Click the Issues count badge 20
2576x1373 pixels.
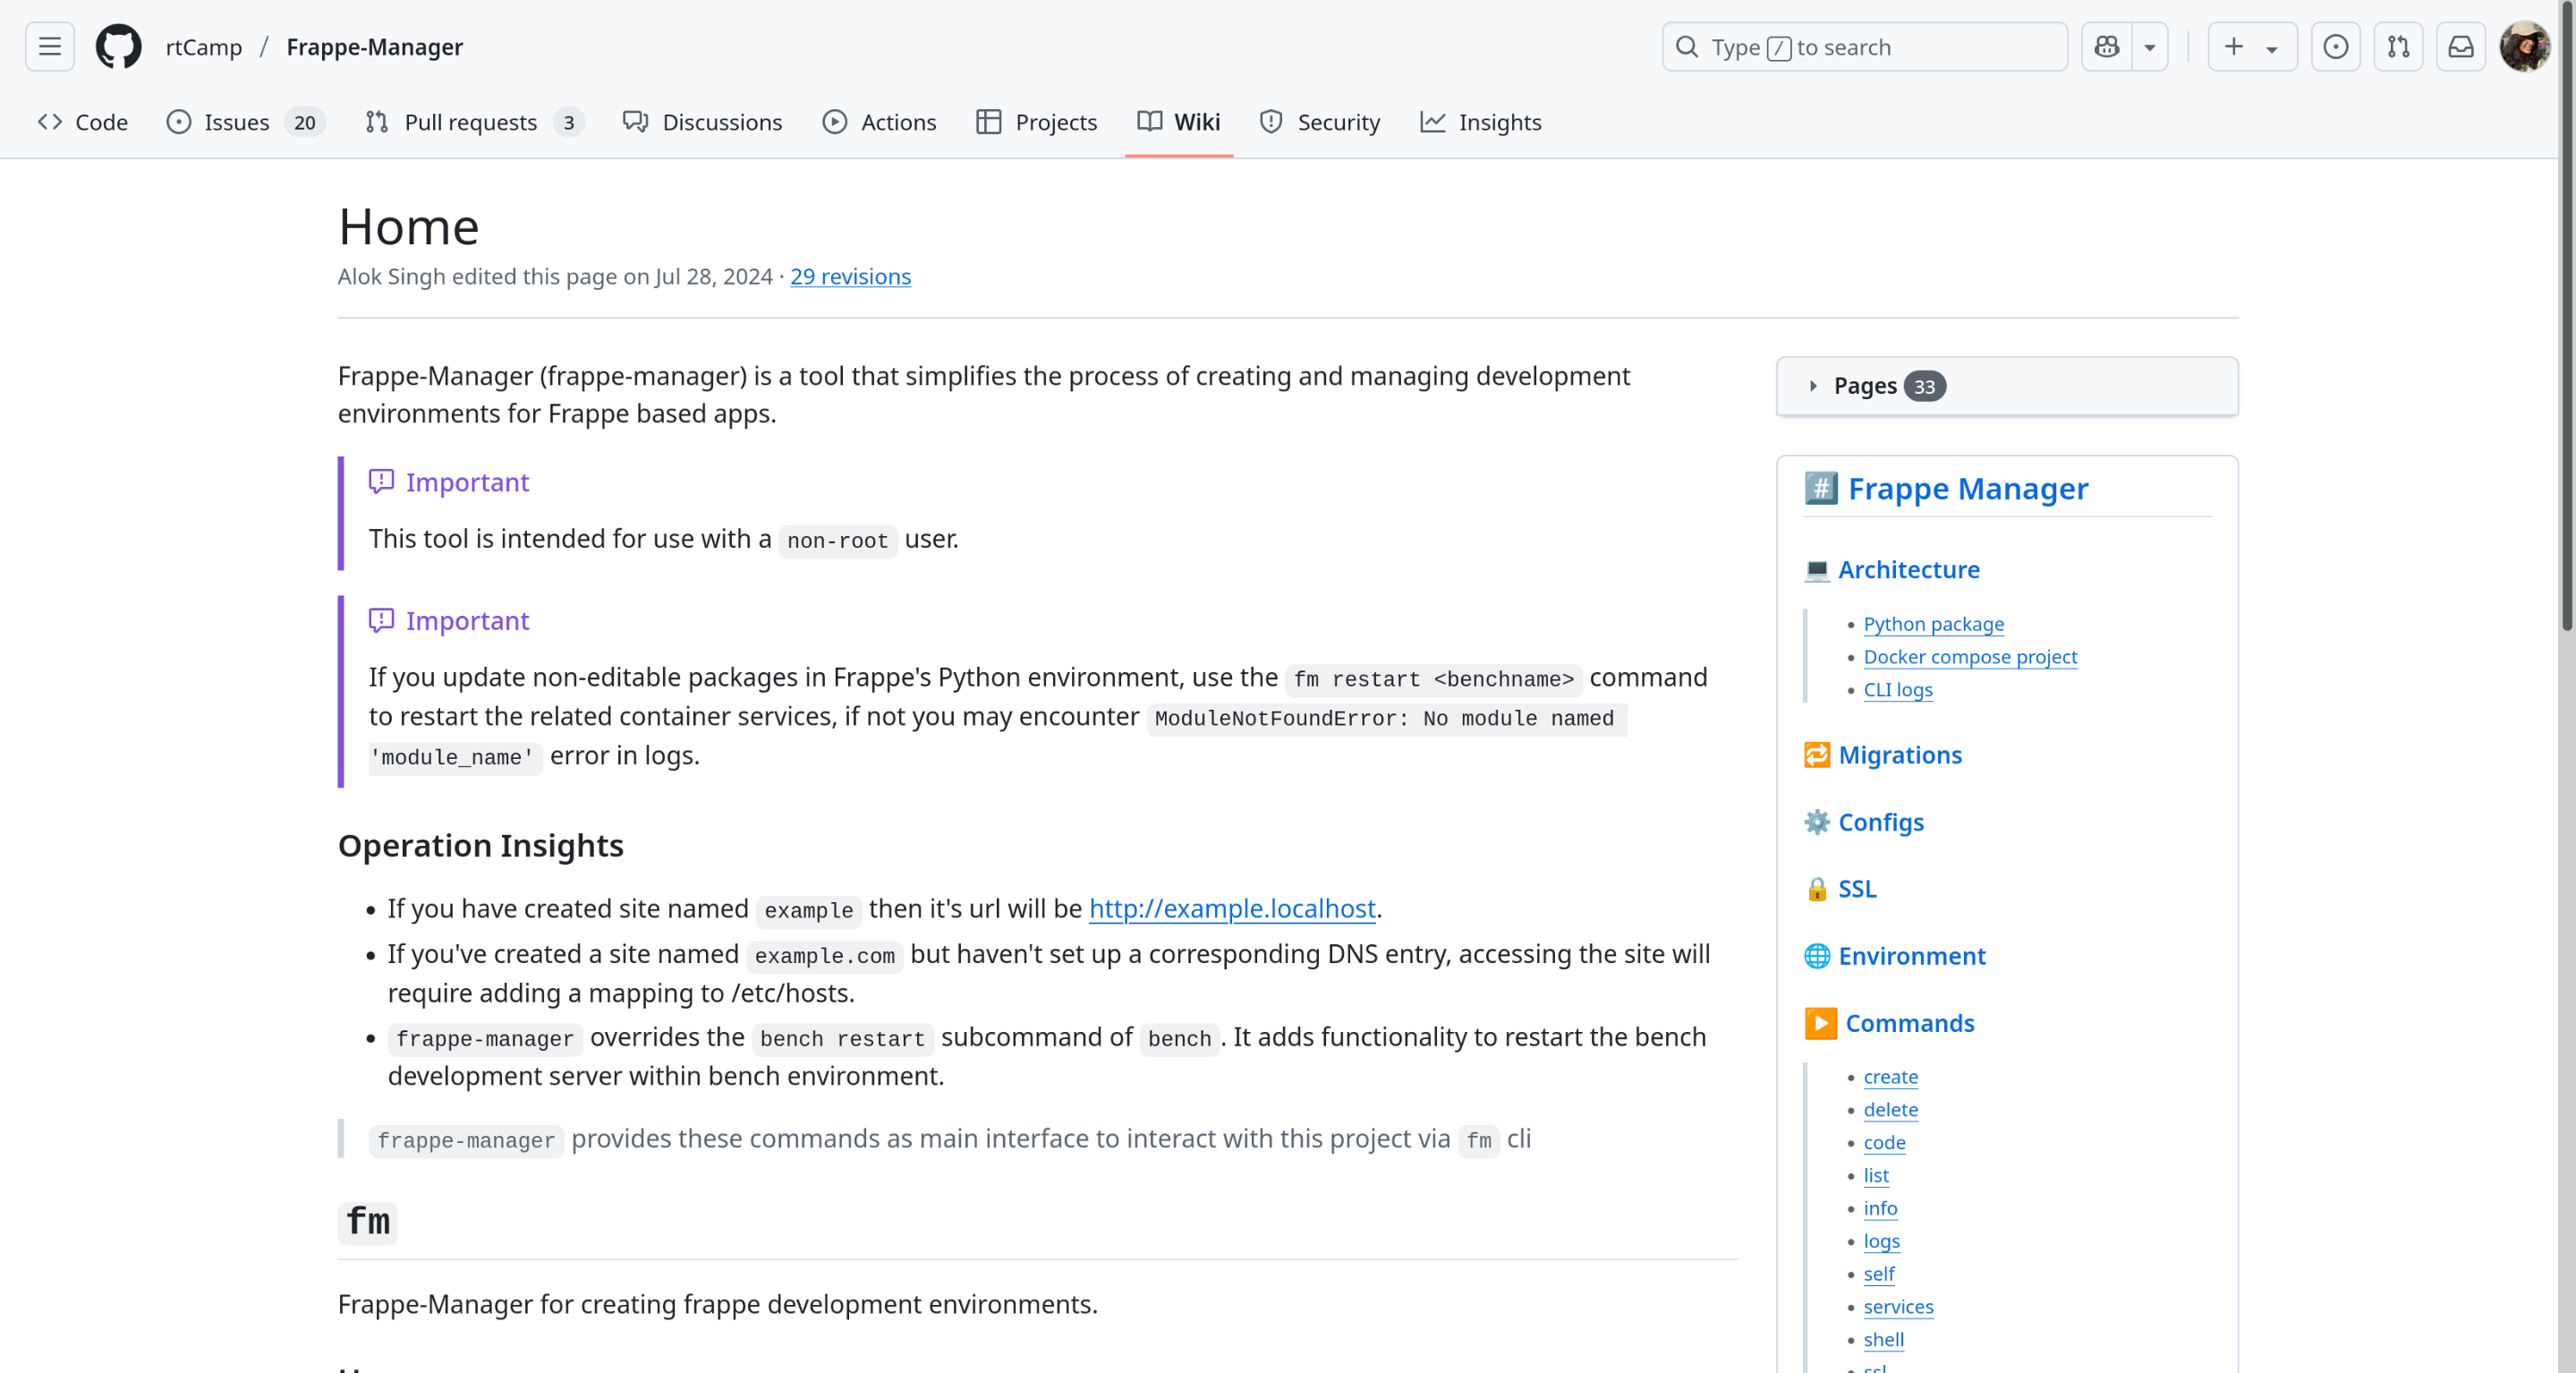point(304,122)
